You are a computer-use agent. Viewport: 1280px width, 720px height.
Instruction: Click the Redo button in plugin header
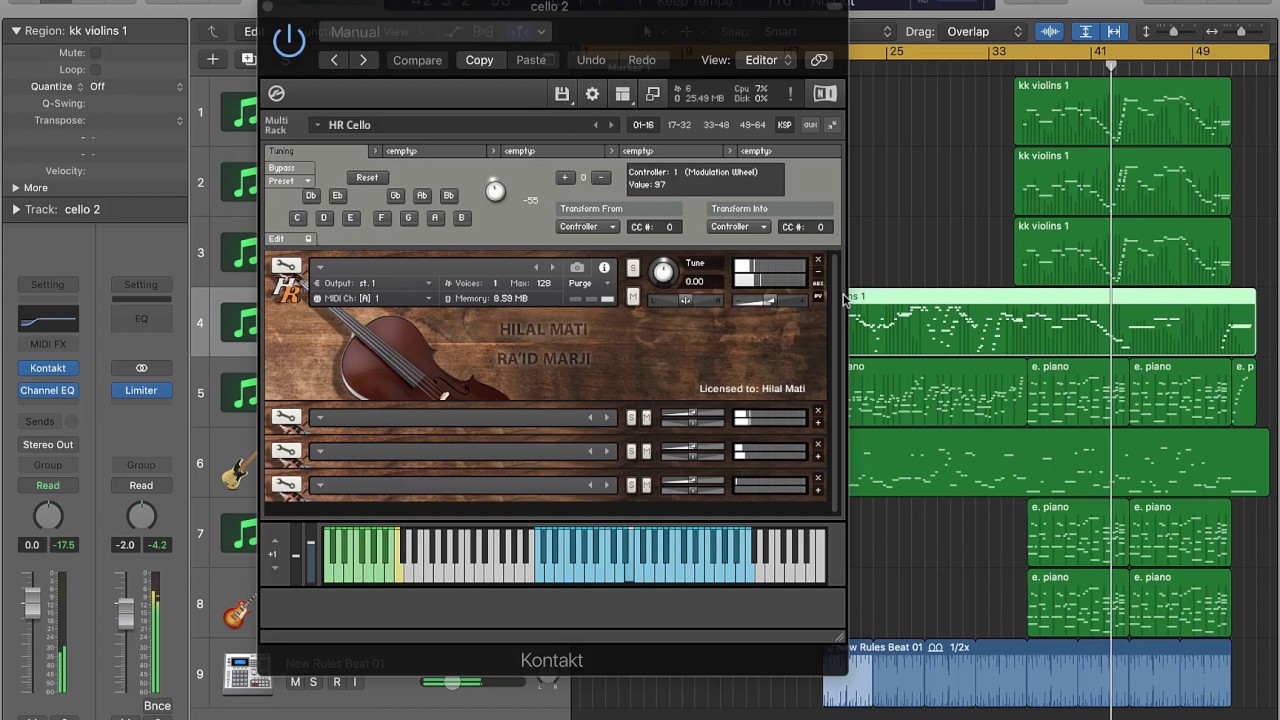click(x=642, y=60)
